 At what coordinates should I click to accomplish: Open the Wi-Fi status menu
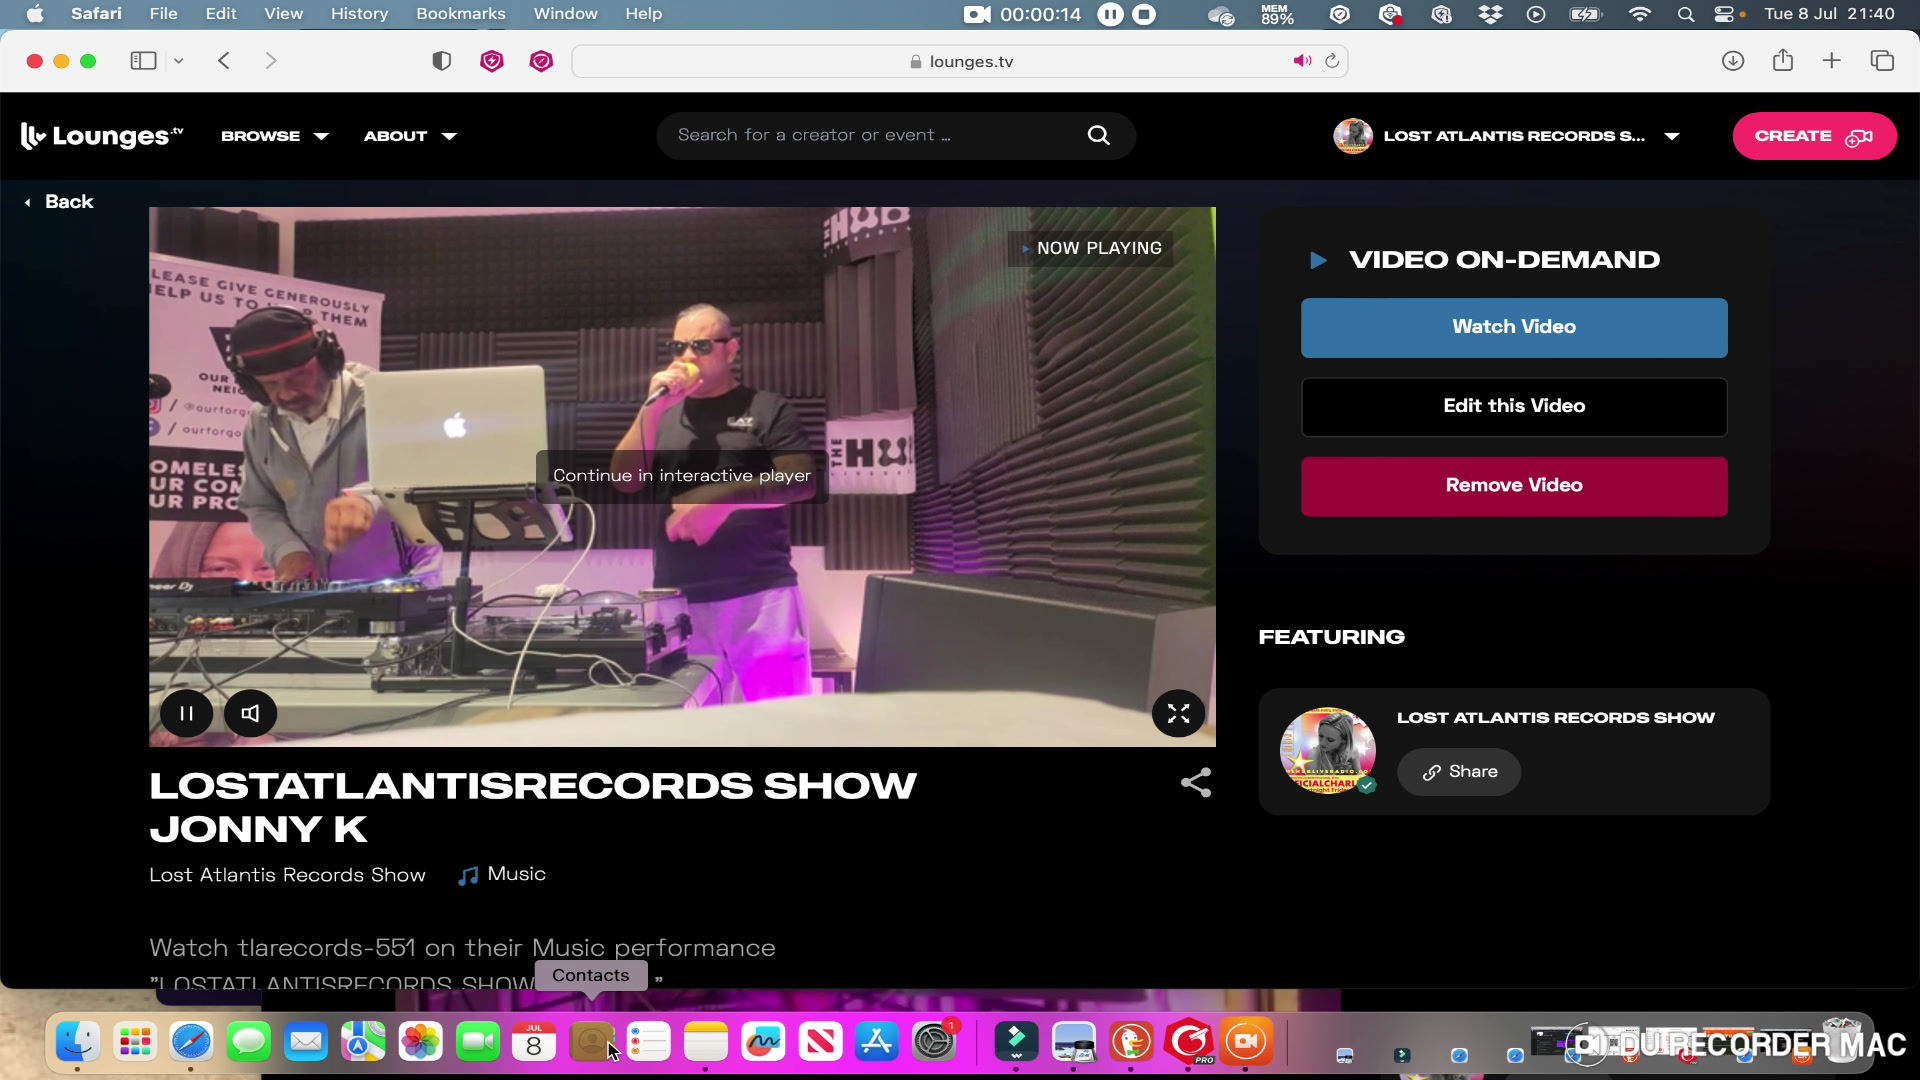tap(1640, 14)
